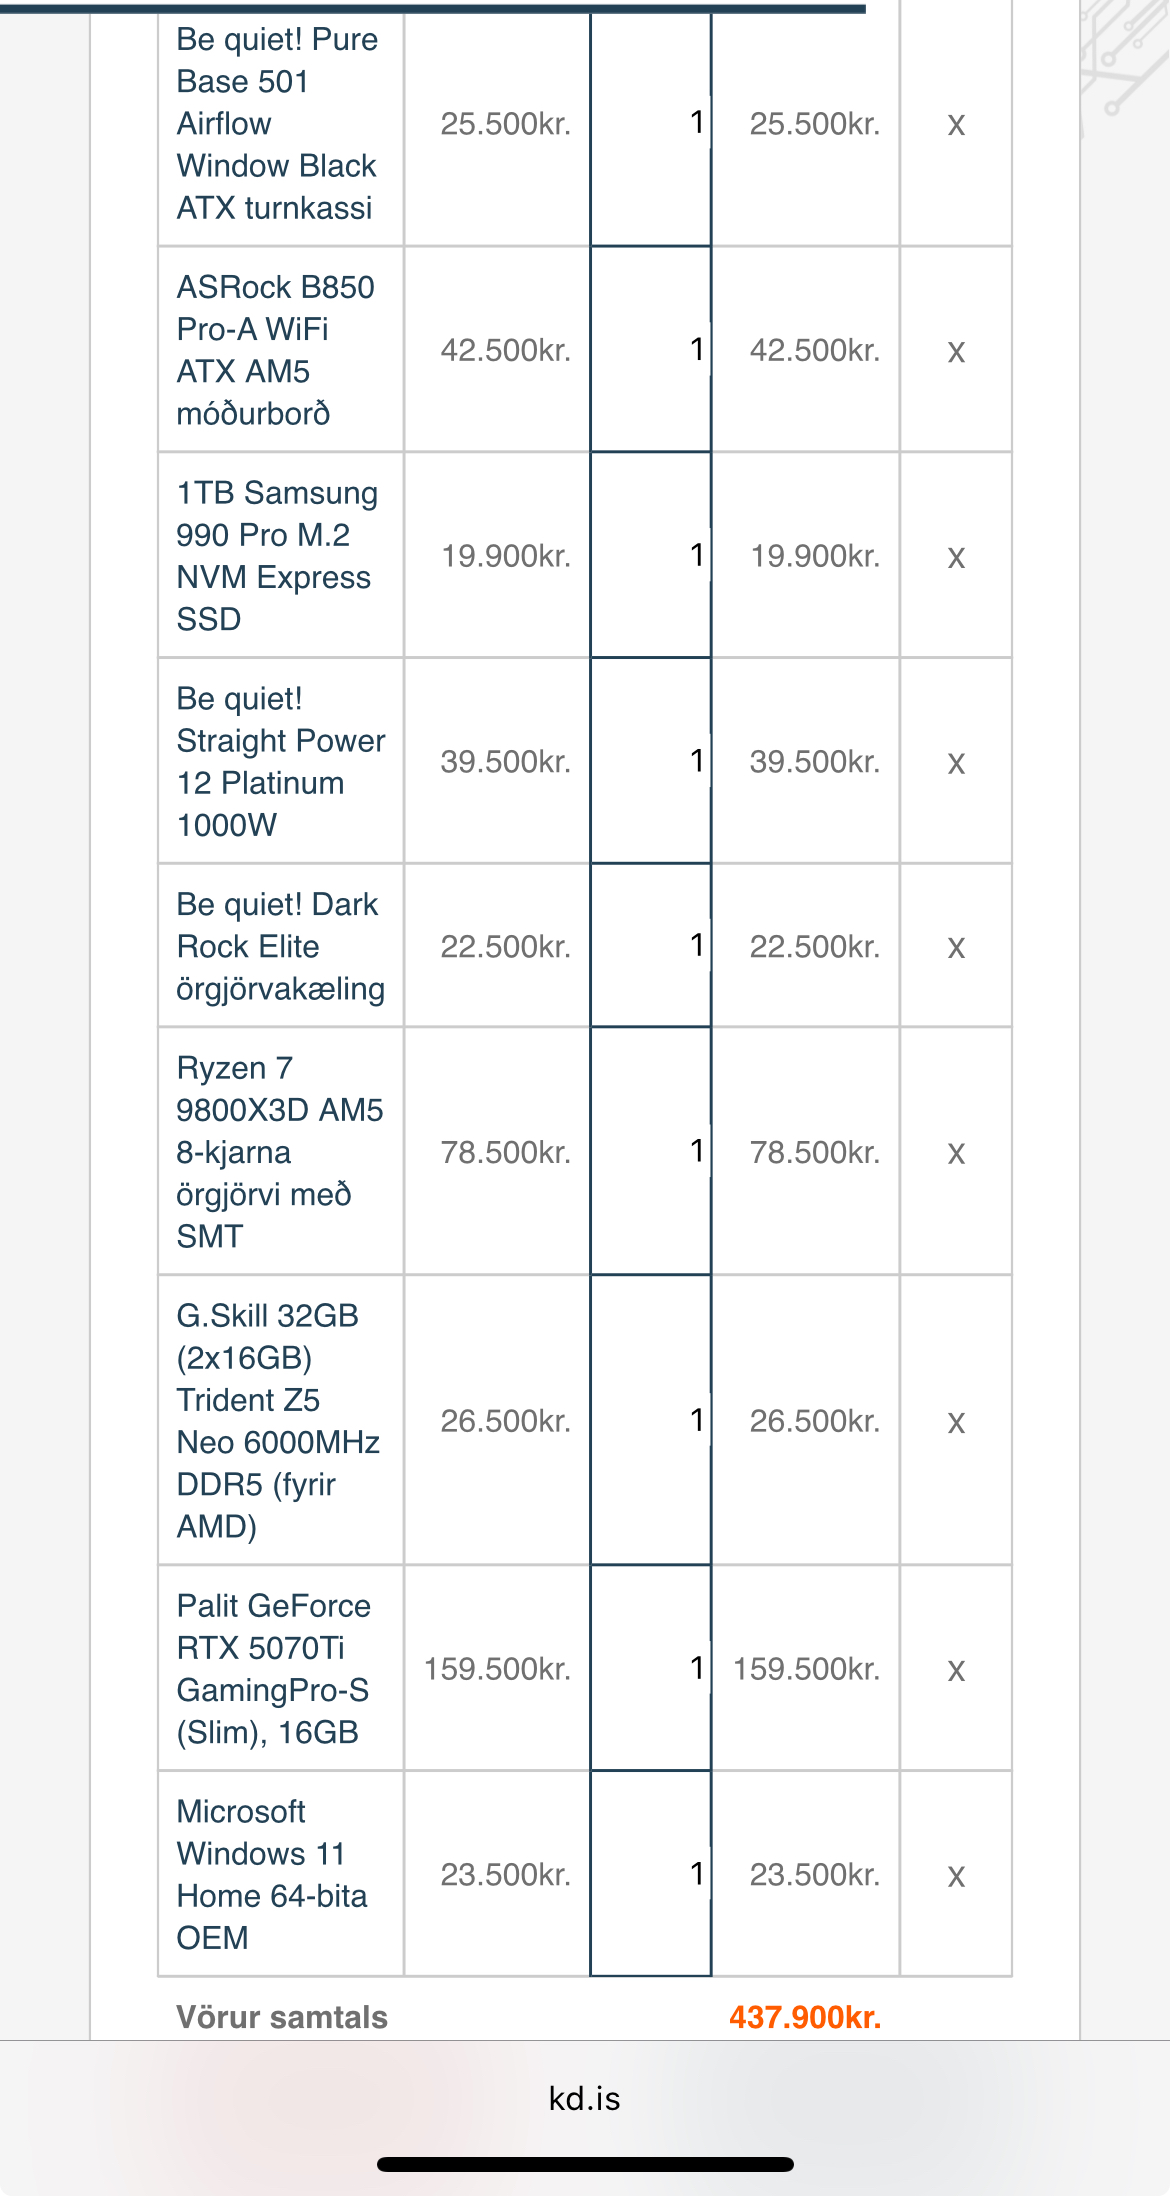Open Be quiet! Pure Base 501 product page
Image resolution: width=1170 pixels, height=2196 pixels.
[277, 124]
